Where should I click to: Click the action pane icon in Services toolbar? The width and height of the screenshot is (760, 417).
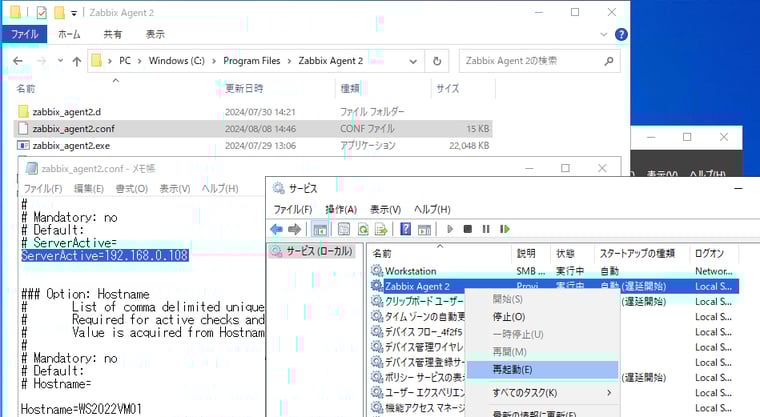click(424, 229)
